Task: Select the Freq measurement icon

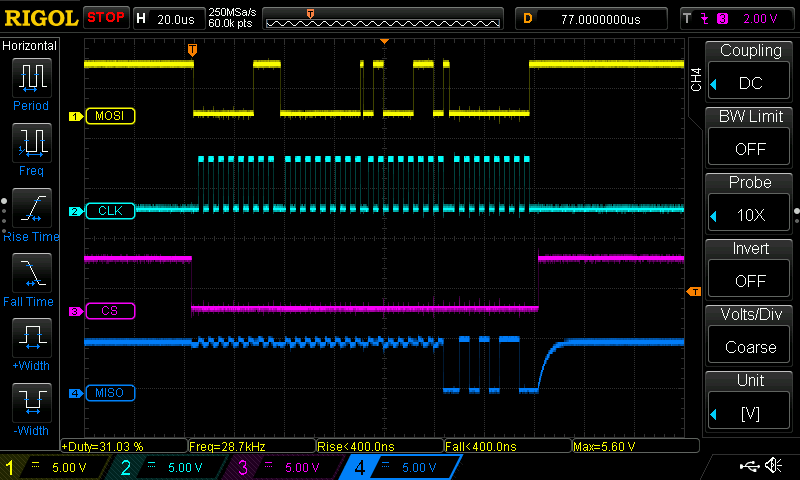Action: pyautogui.click(x=32, y=142)
